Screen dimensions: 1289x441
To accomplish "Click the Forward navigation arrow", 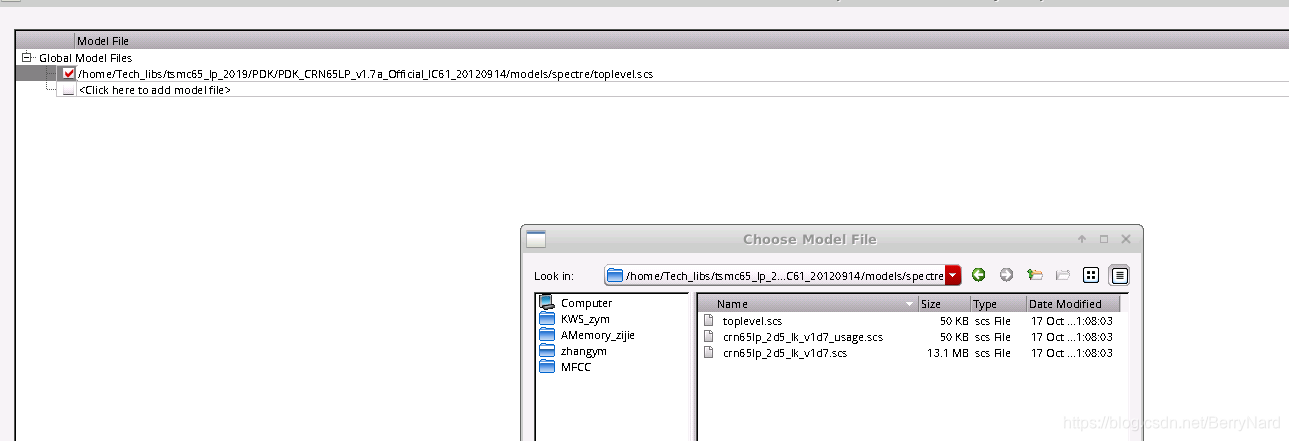I will point(1006,275).
